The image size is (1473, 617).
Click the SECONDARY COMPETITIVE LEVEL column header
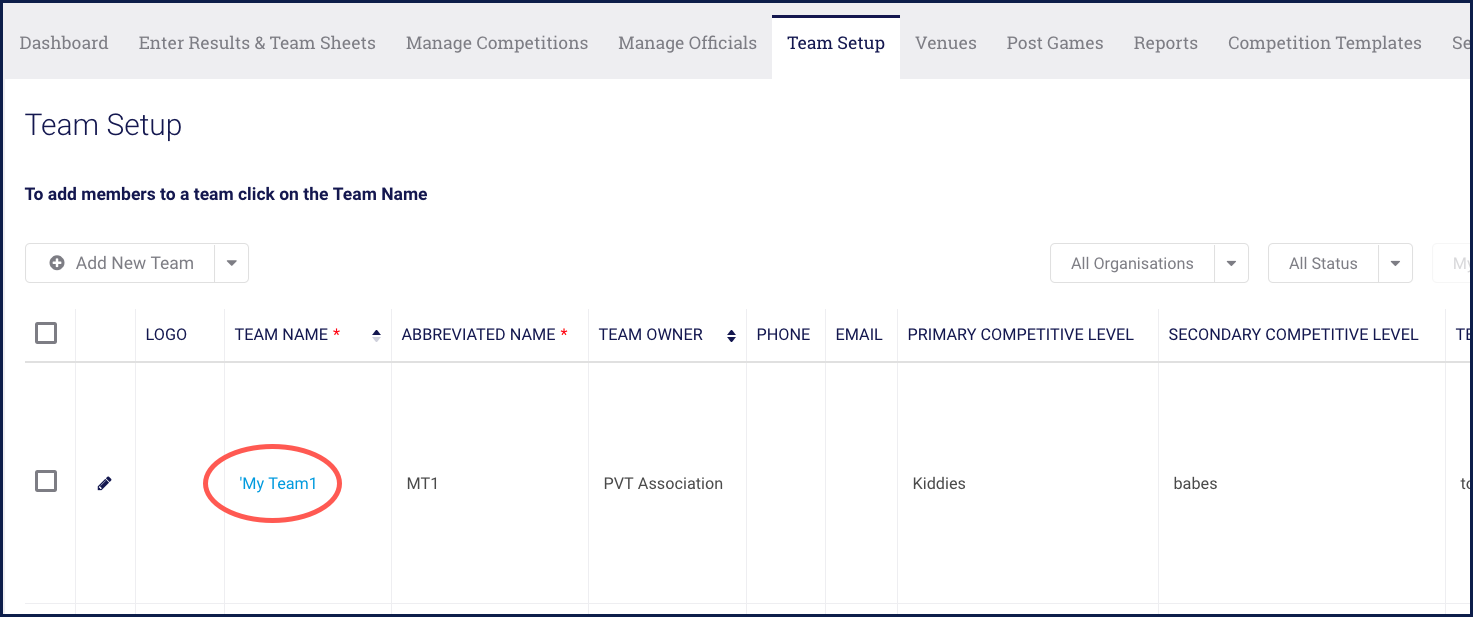click(1293, 335)
